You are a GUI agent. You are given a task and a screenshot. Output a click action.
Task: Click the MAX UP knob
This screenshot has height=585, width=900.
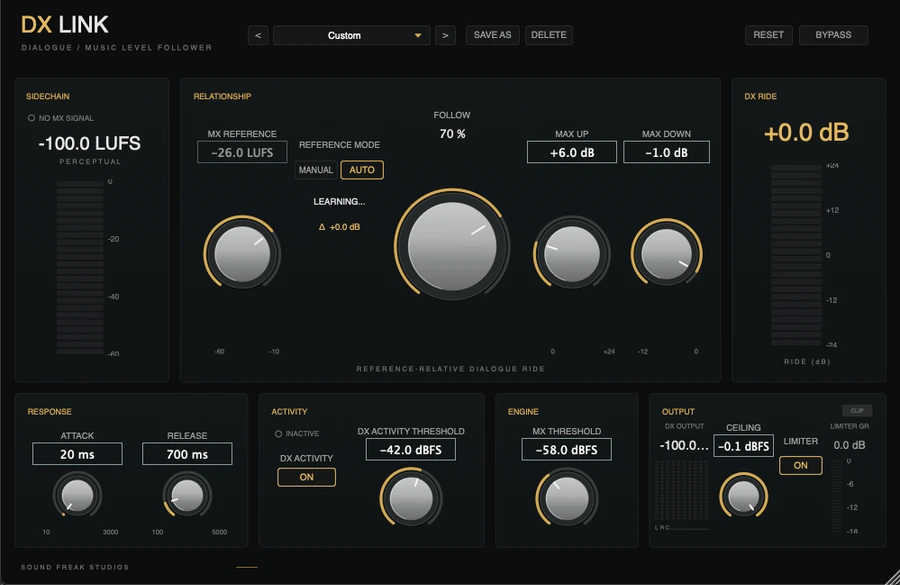[x=572, y=253]
